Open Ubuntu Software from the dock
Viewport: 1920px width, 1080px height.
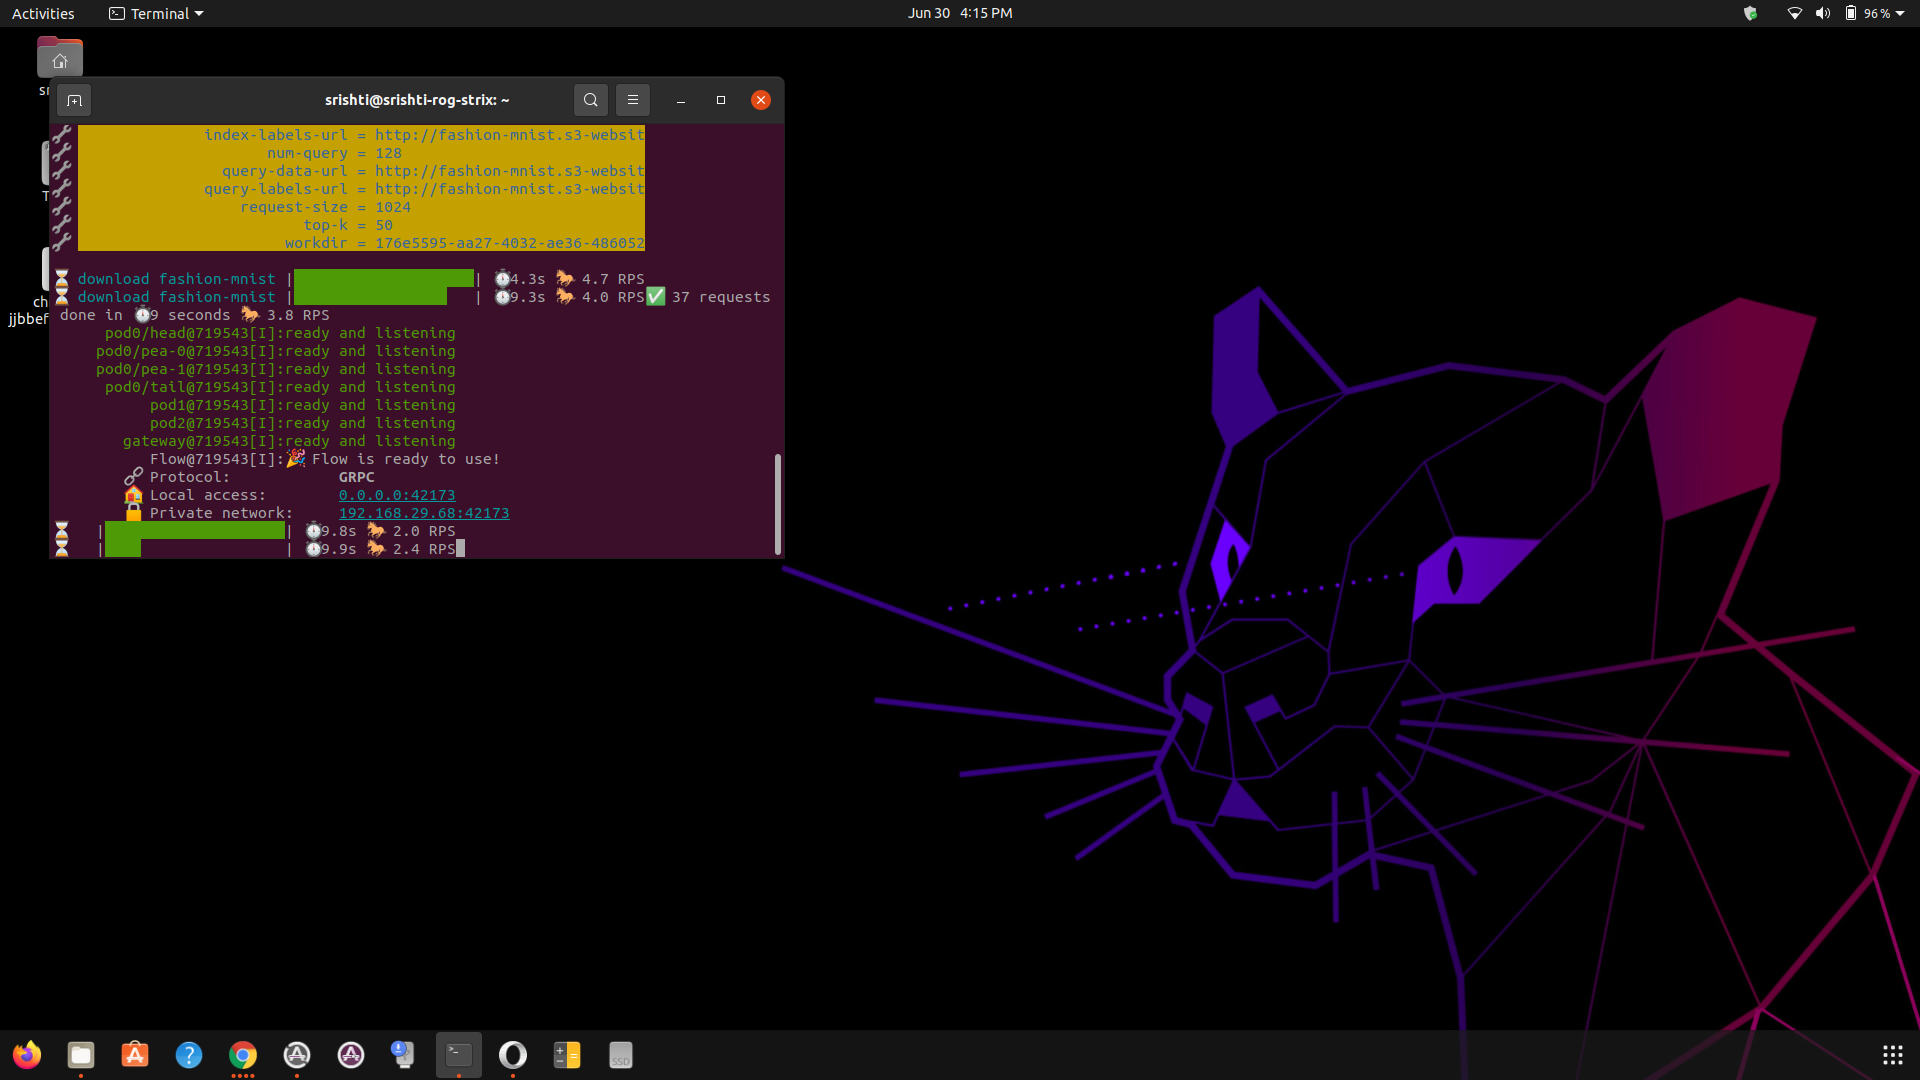(135, 1055)
